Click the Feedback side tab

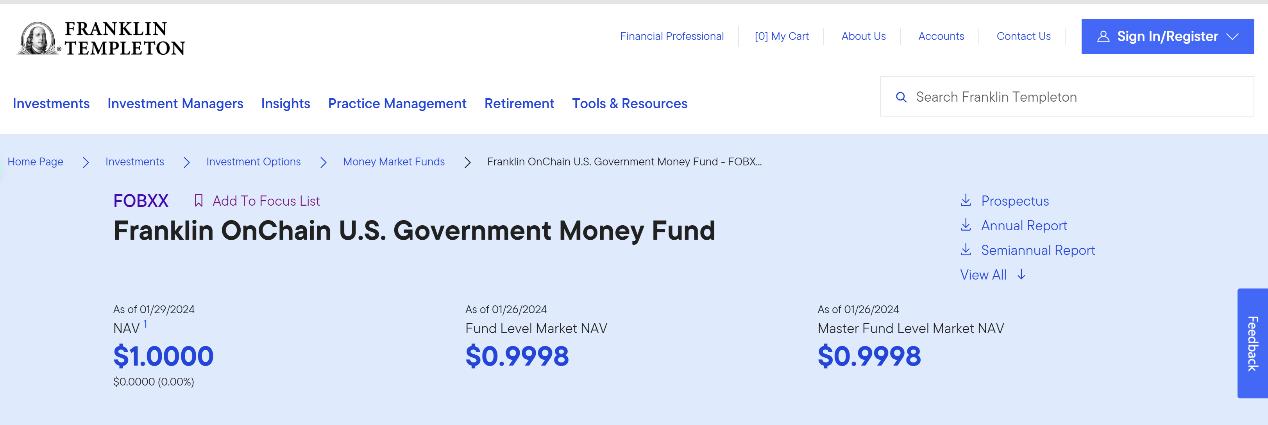point(1252,343)
